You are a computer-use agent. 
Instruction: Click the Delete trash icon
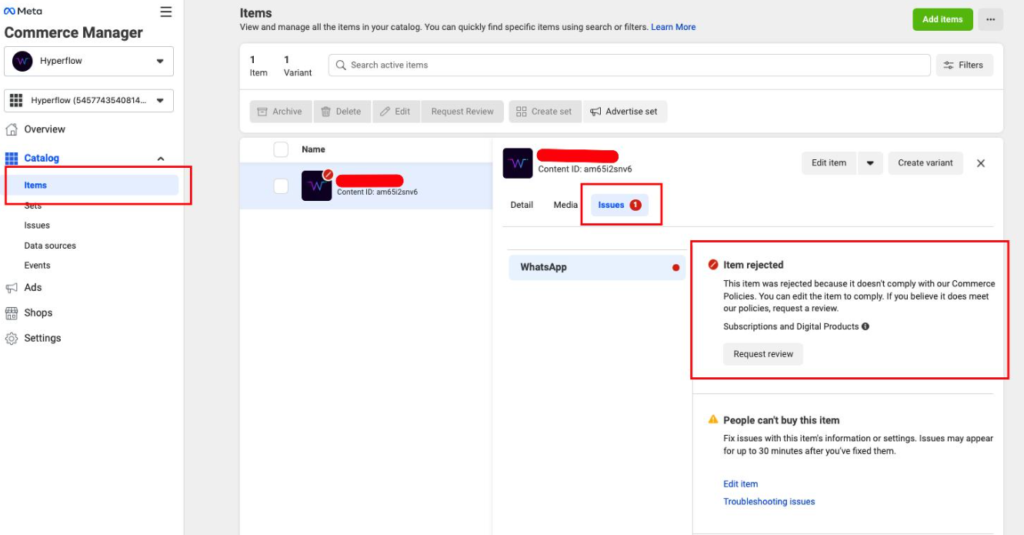click(x=326, y=112)
